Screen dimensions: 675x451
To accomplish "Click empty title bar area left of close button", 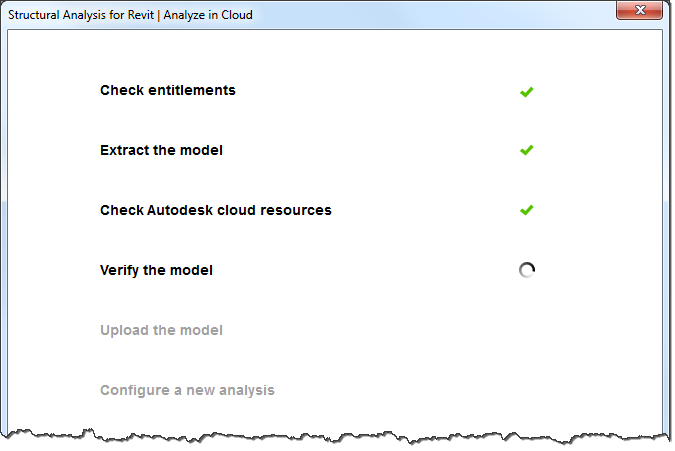I will tap(450, 14).
